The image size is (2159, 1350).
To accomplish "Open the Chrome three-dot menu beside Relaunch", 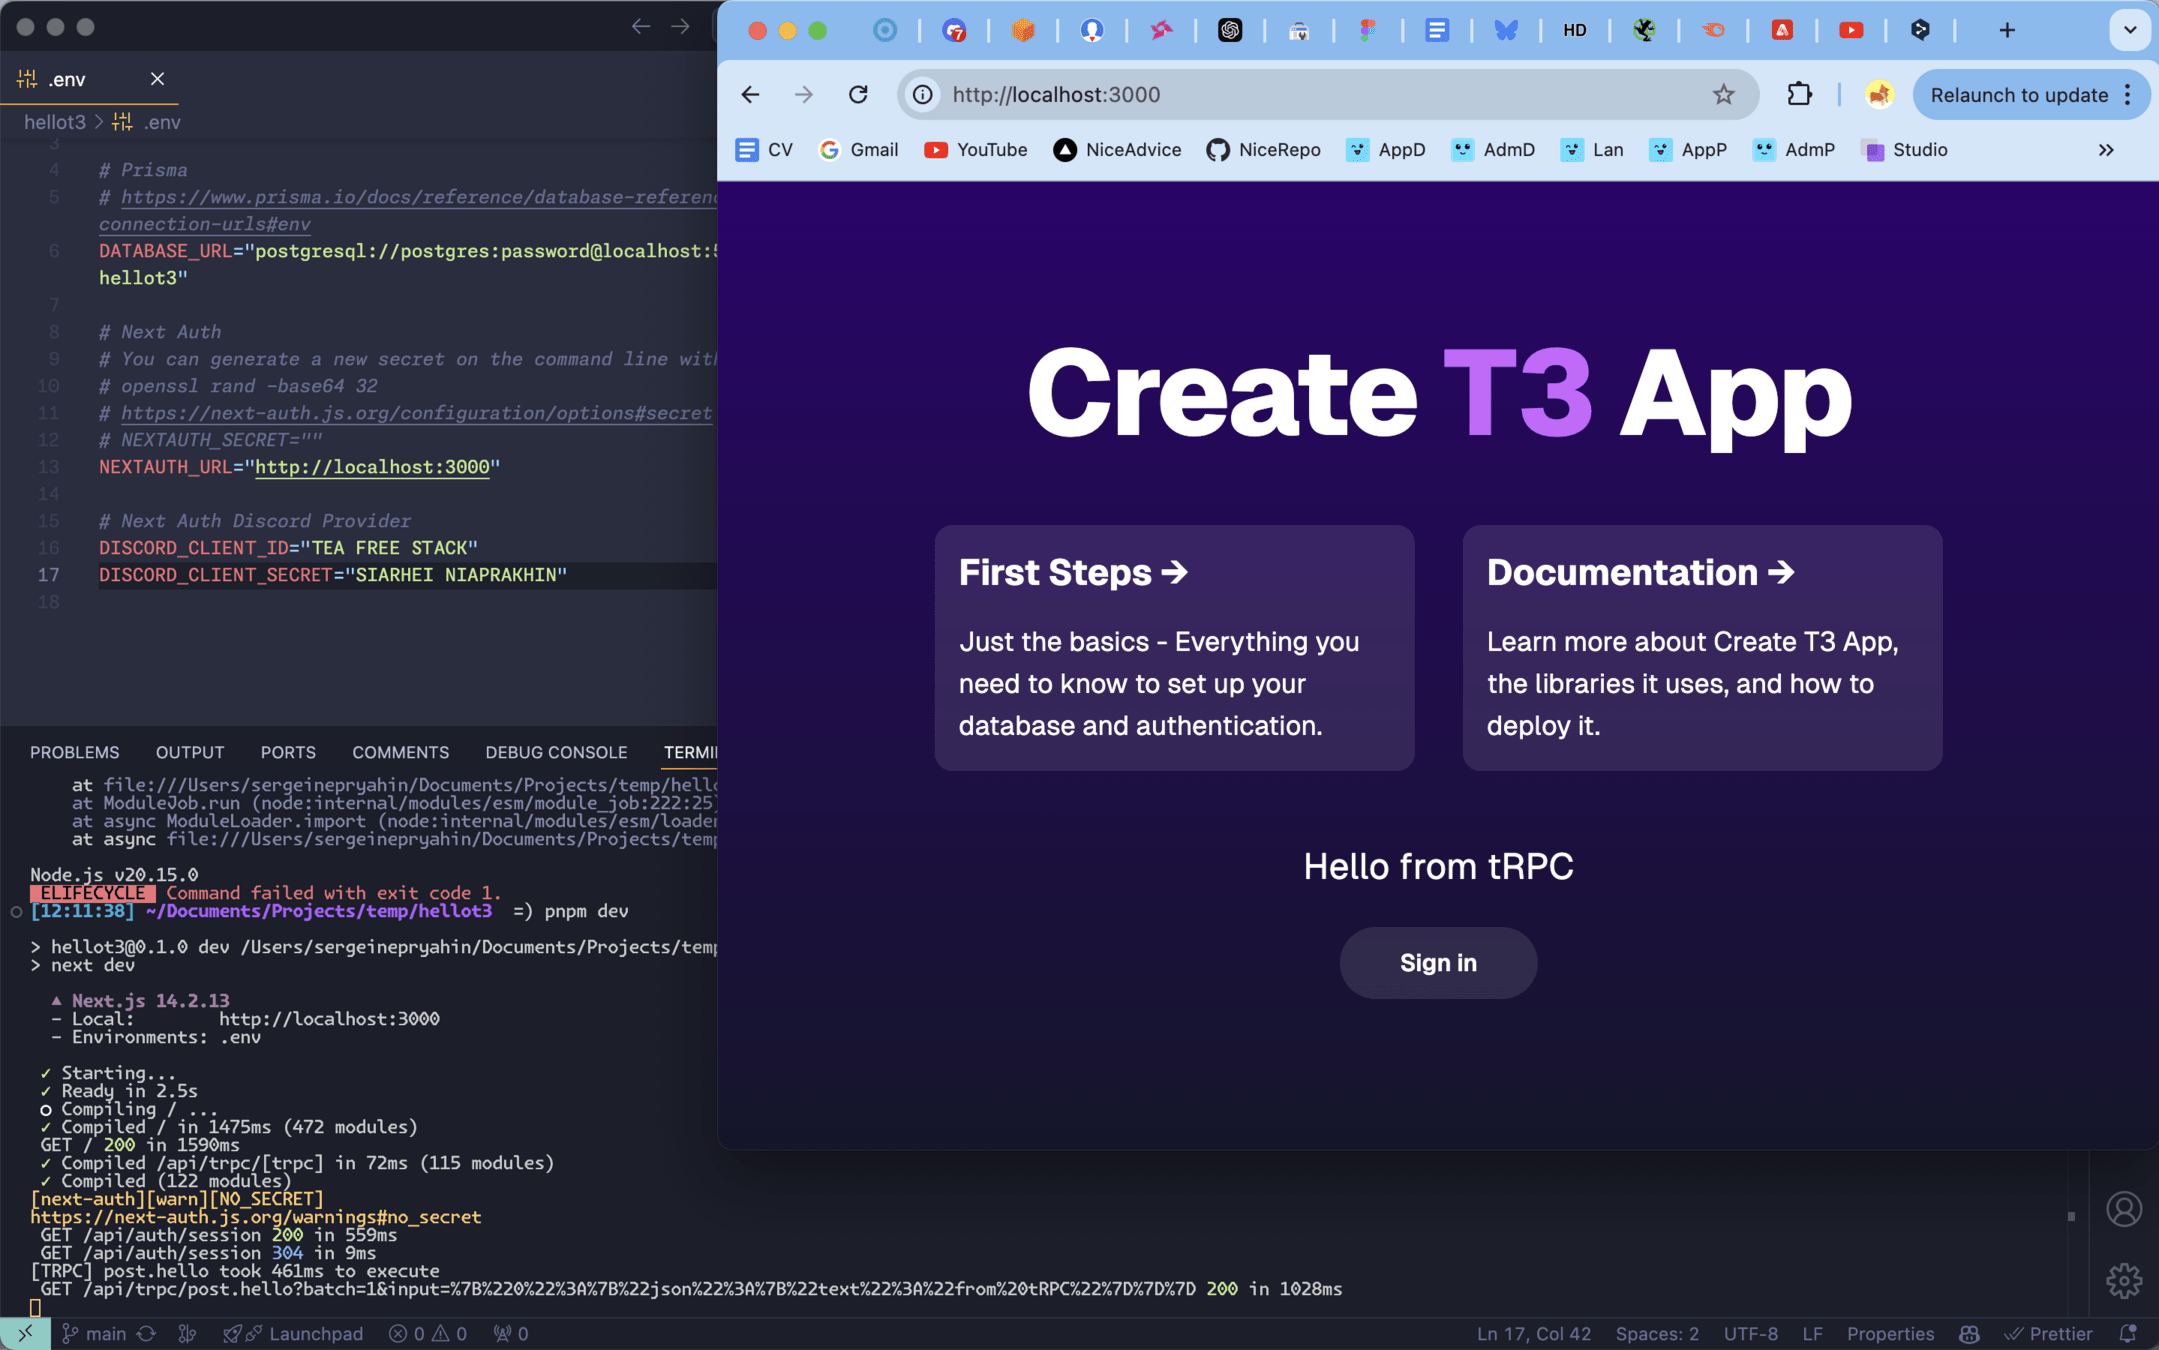I will (x=2128, y=95).
